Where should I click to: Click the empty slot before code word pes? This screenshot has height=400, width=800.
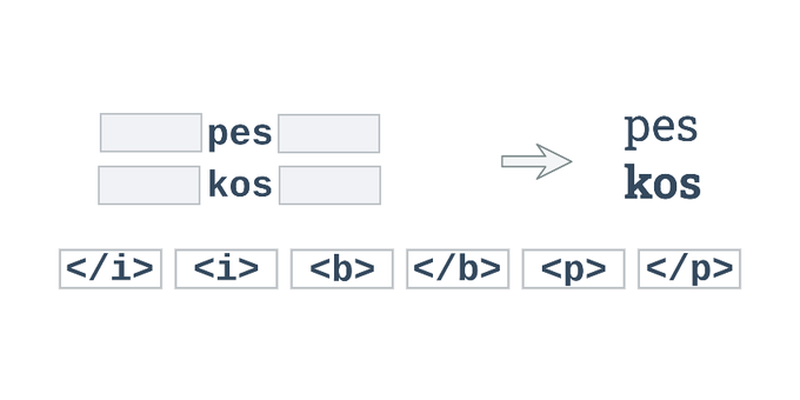[x=151, y=133]
